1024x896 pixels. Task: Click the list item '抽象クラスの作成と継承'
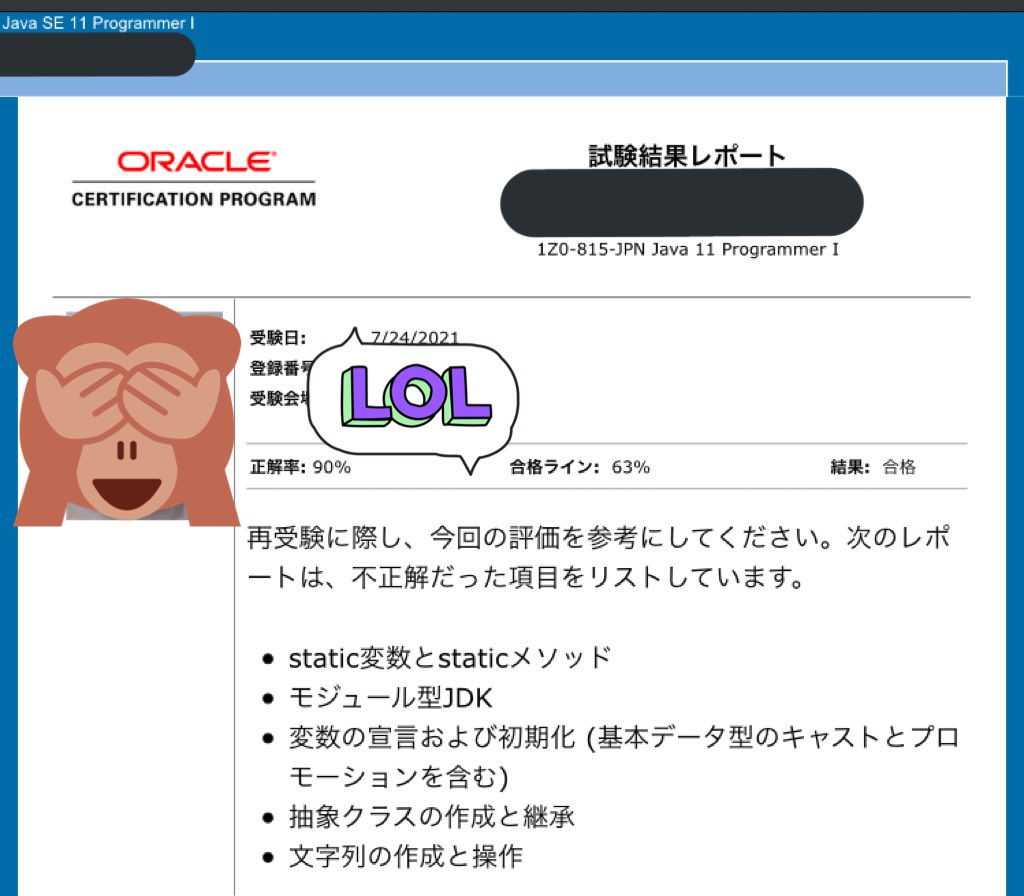point(432,816)
